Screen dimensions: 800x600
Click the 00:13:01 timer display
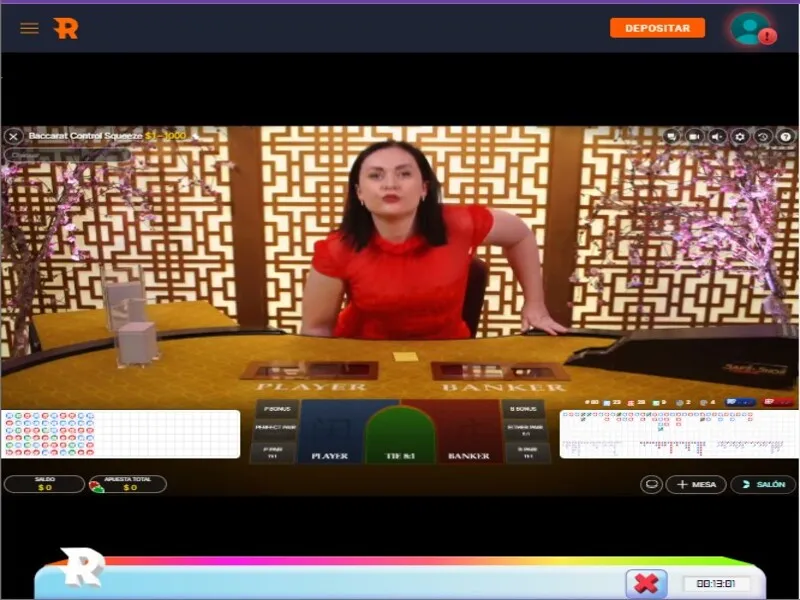[716, 584]
